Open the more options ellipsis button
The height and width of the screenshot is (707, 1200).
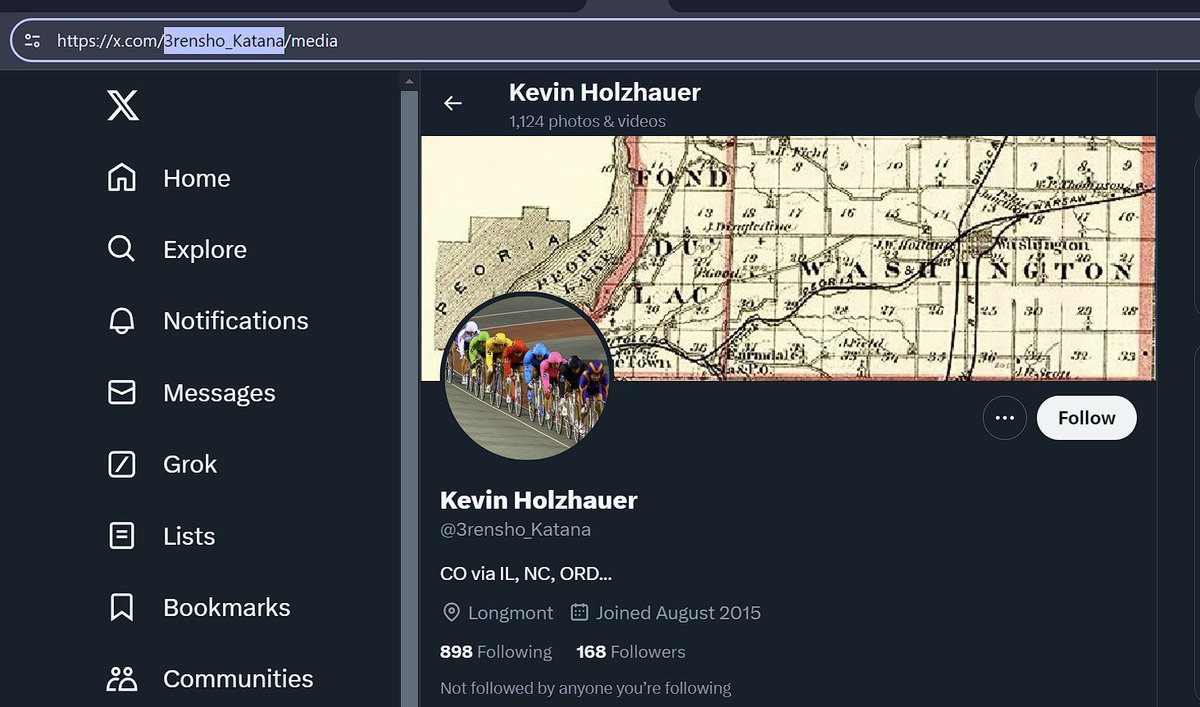(x=1005, y=418)
